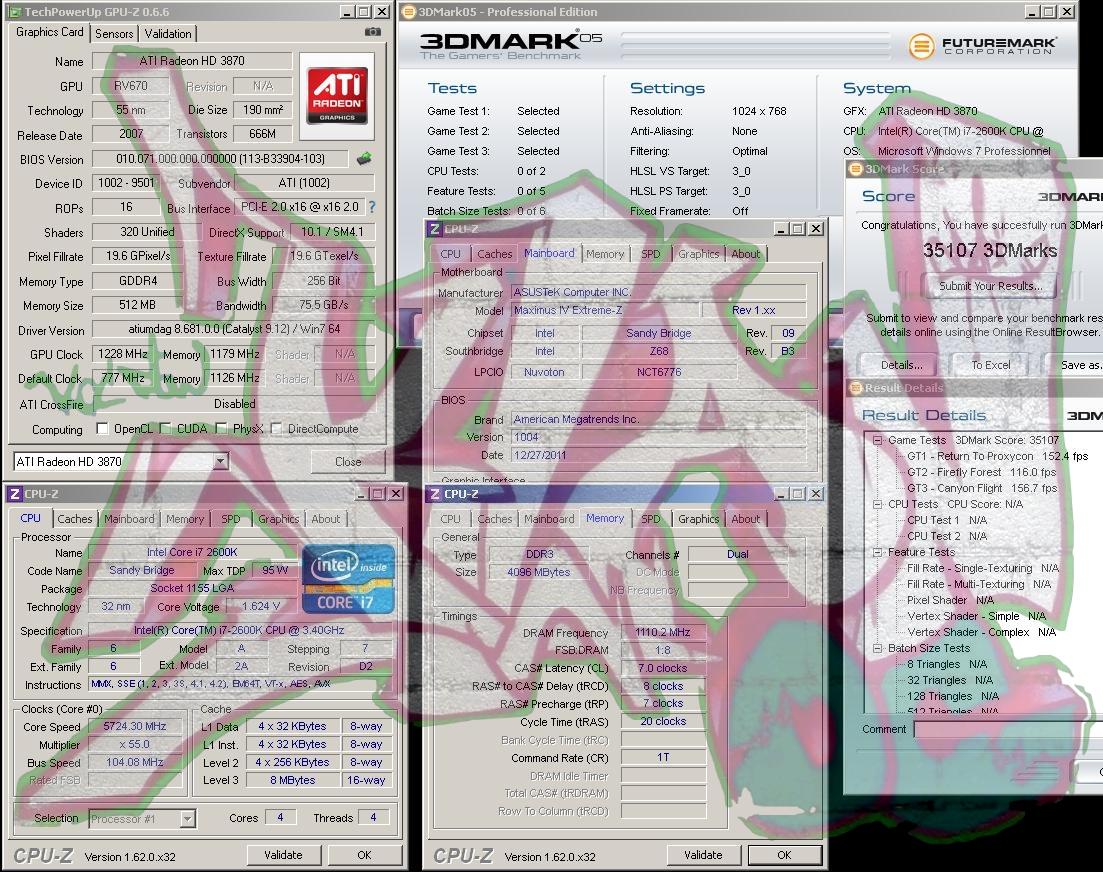
Task: Click the GPU-Z screenshot camera icon
Action: pyautogui.click(x=373, y=32)
